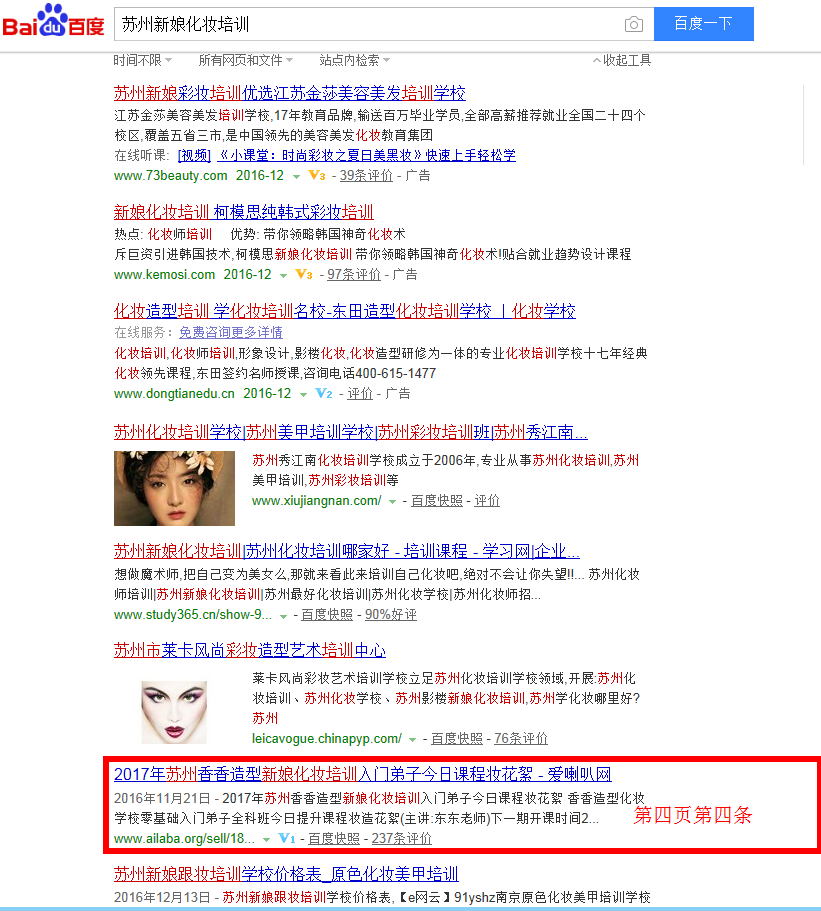Click the V1 badge next to www.ailaba.org
This screenshot has height=911, width=821.
(287, 838)
